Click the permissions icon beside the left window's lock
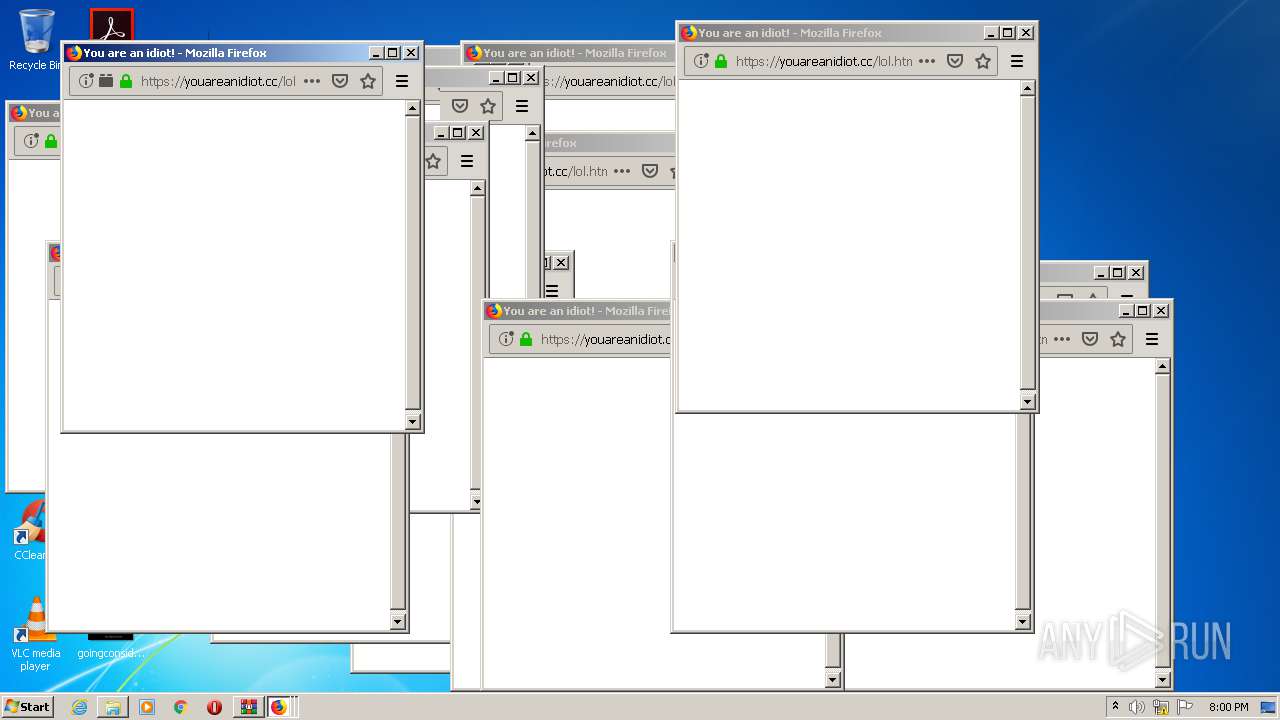1280x720 pixels. click(x=106, y=81)
